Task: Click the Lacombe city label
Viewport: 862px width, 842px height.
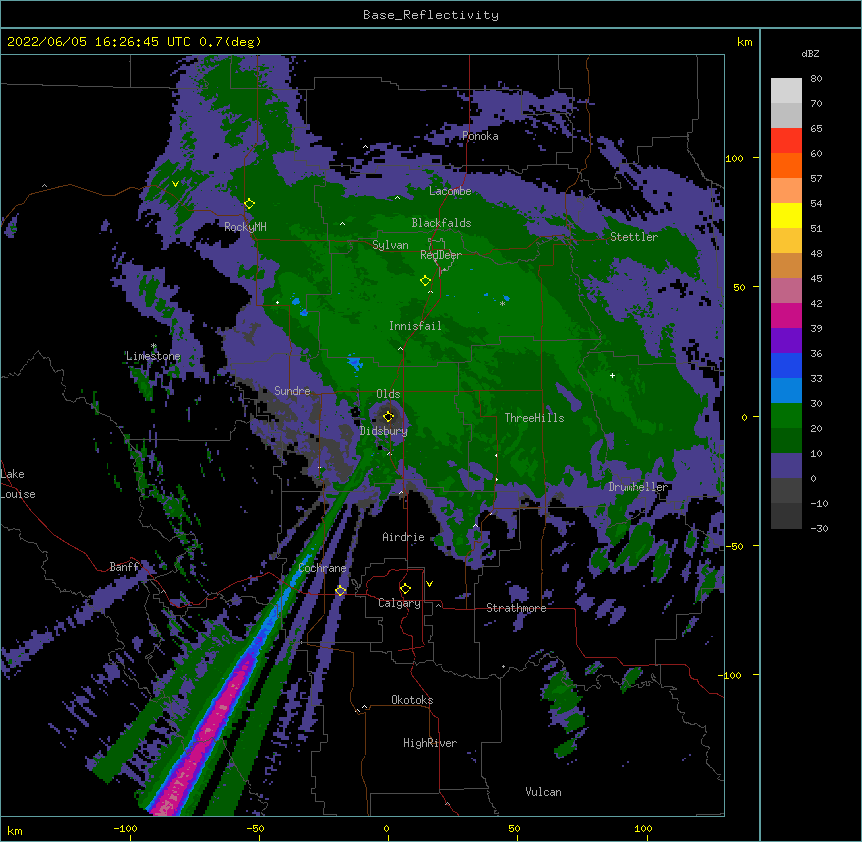Action: coord(450,191)
